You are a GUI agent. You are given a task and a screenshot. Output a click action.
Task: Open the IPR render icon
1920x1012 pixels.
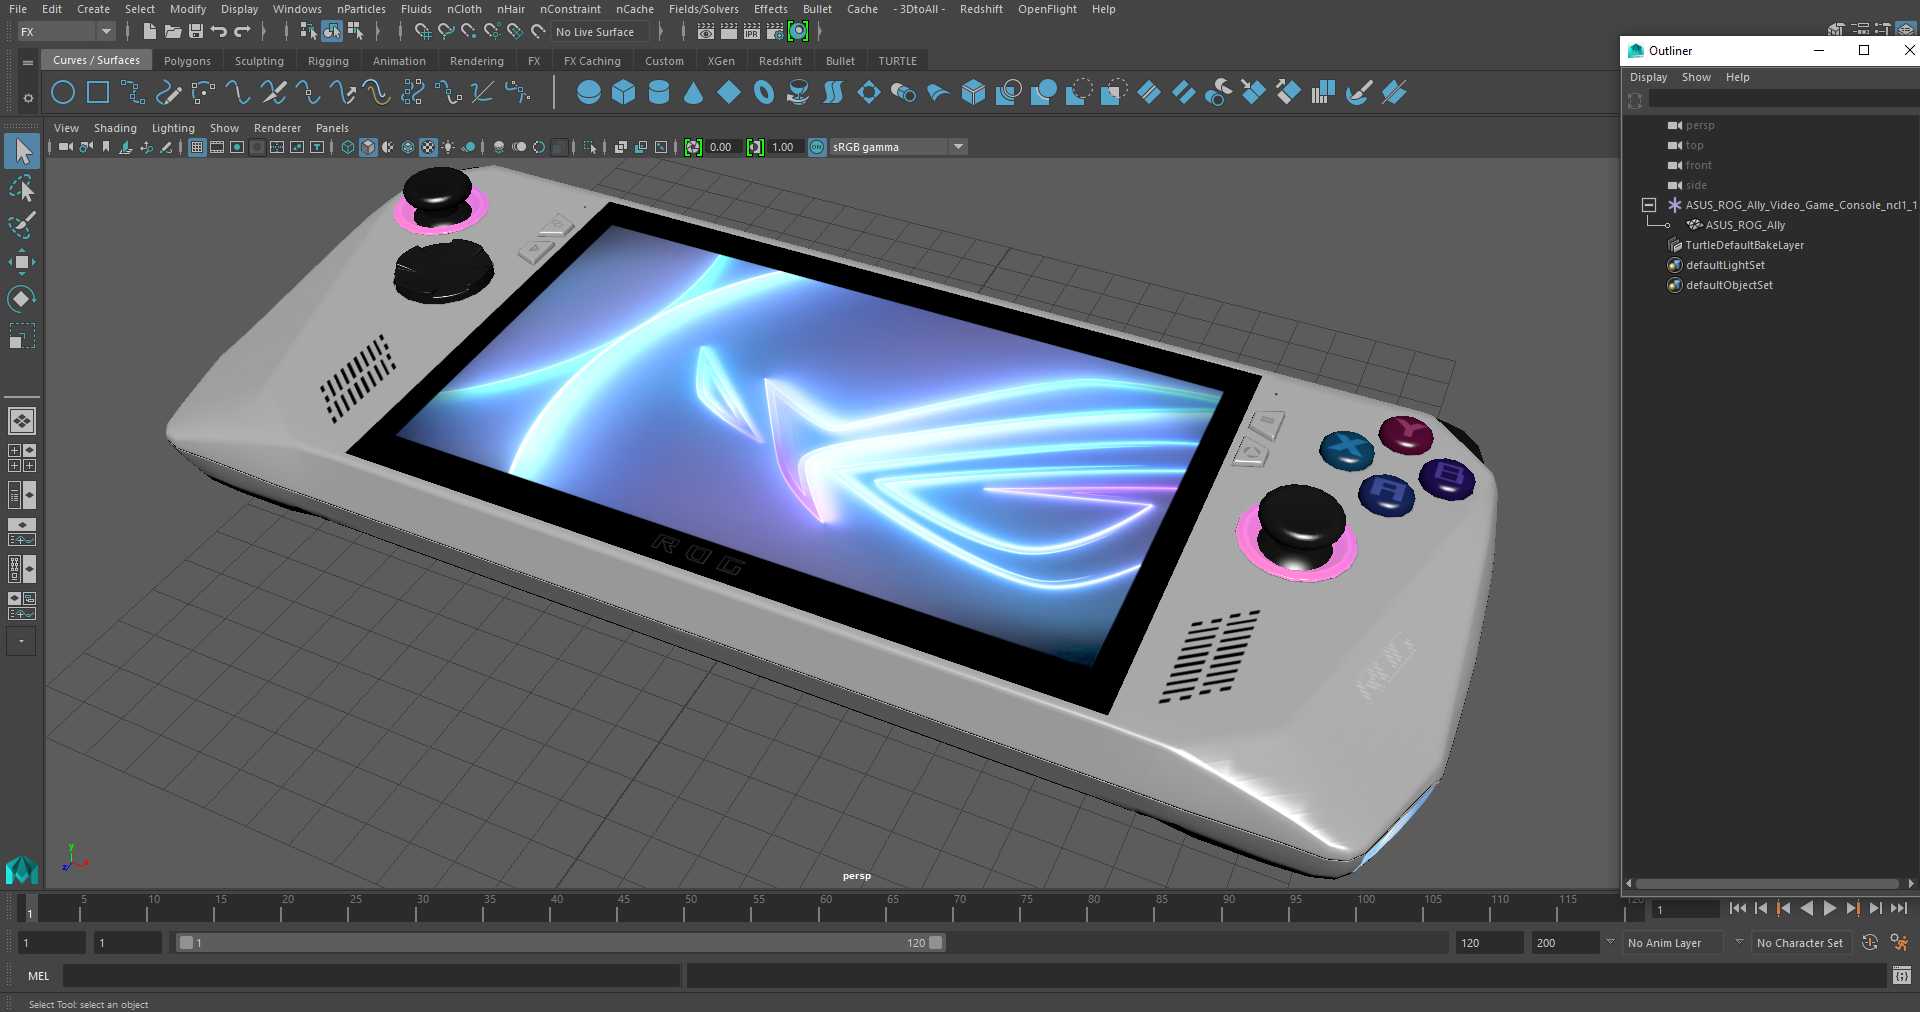pyautogui.click(x=752, y=32)
